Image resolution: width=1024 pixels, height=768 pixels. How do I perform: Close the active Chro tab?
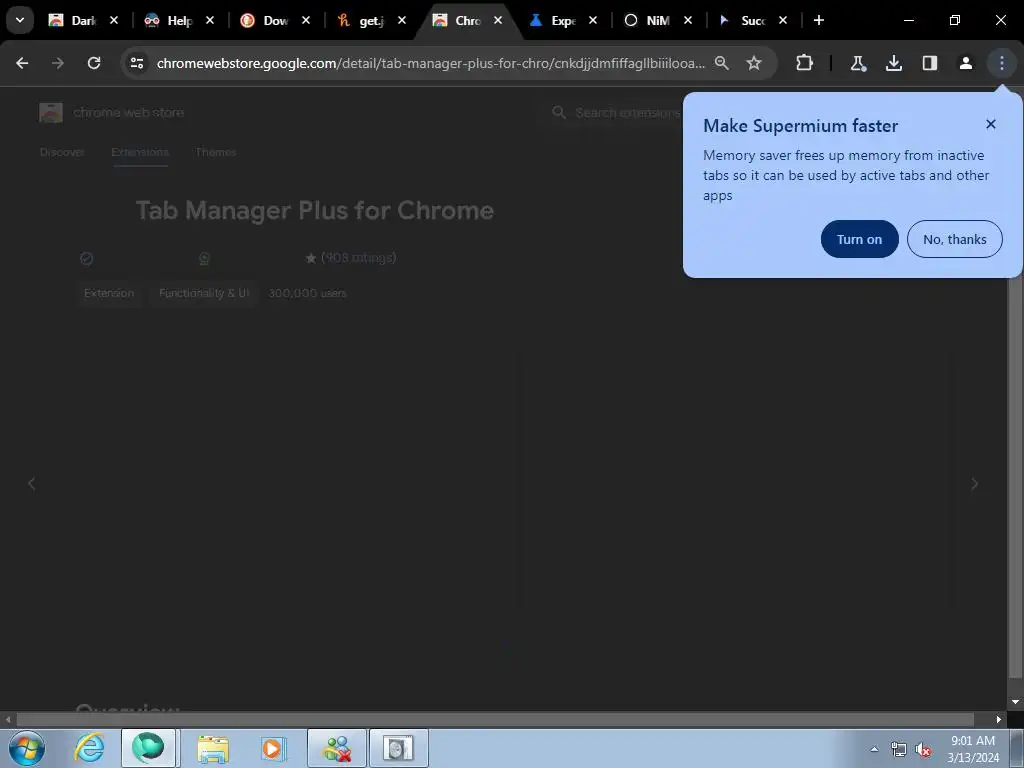pos(498,20)
